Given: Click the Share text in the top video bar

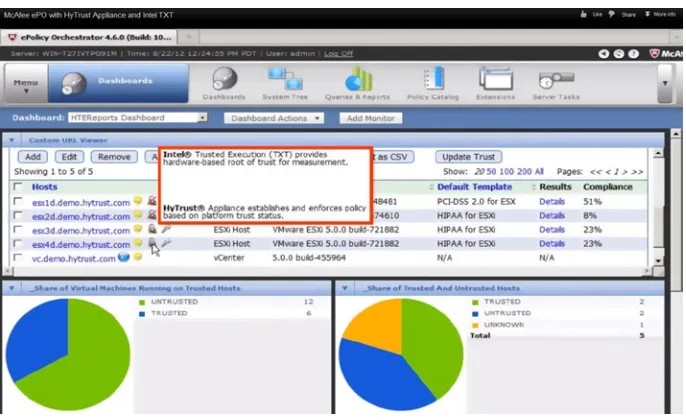Looking at the screenshot, I should click(629, 14).
